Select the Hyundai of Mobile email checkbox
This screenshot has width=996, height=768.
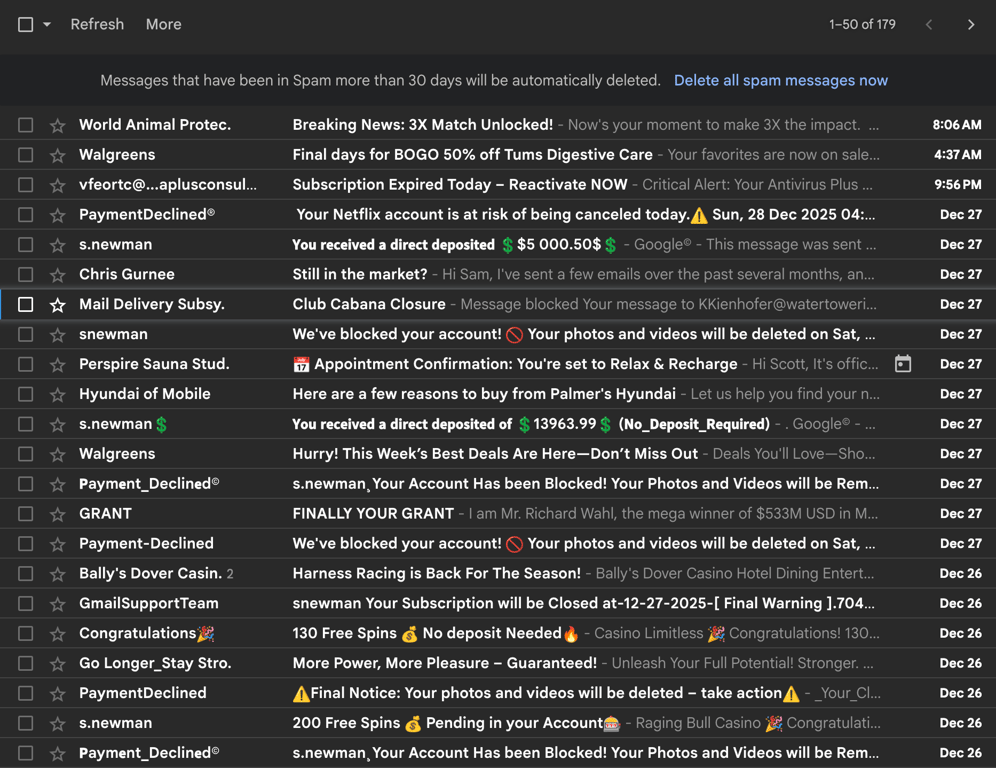(x=25, y=394)
